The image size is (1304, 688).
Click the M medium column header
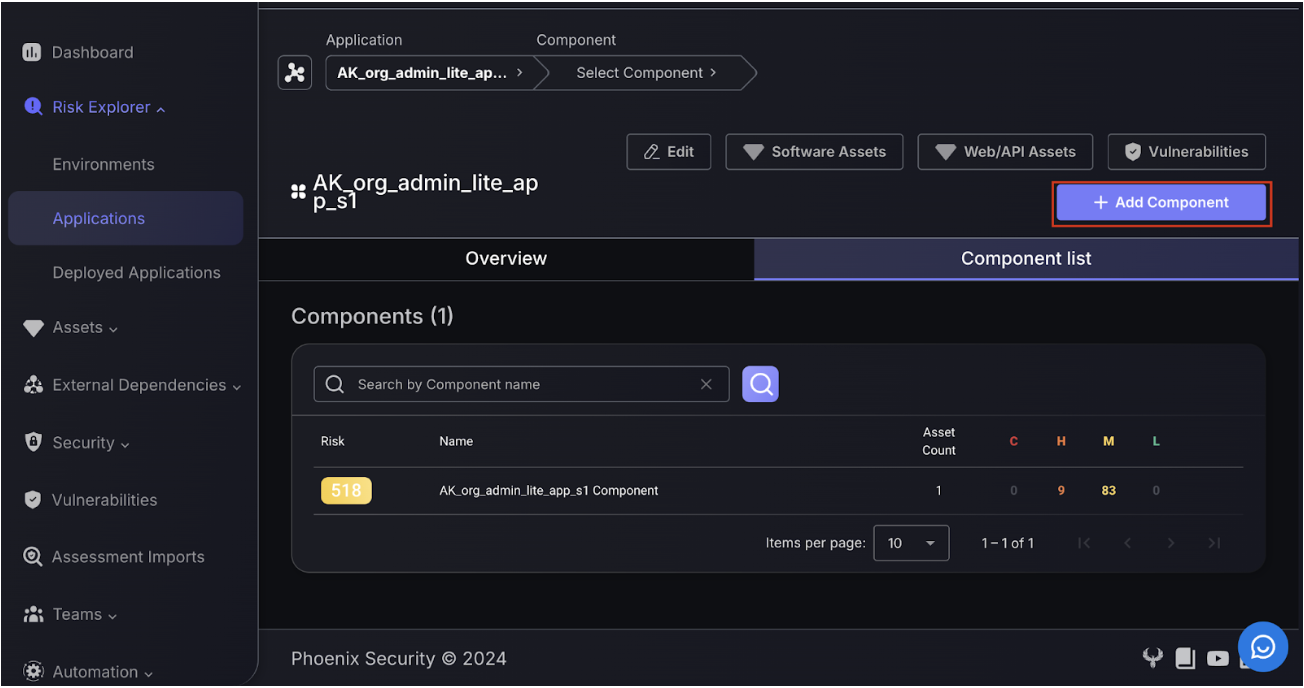pos(1108,441)
